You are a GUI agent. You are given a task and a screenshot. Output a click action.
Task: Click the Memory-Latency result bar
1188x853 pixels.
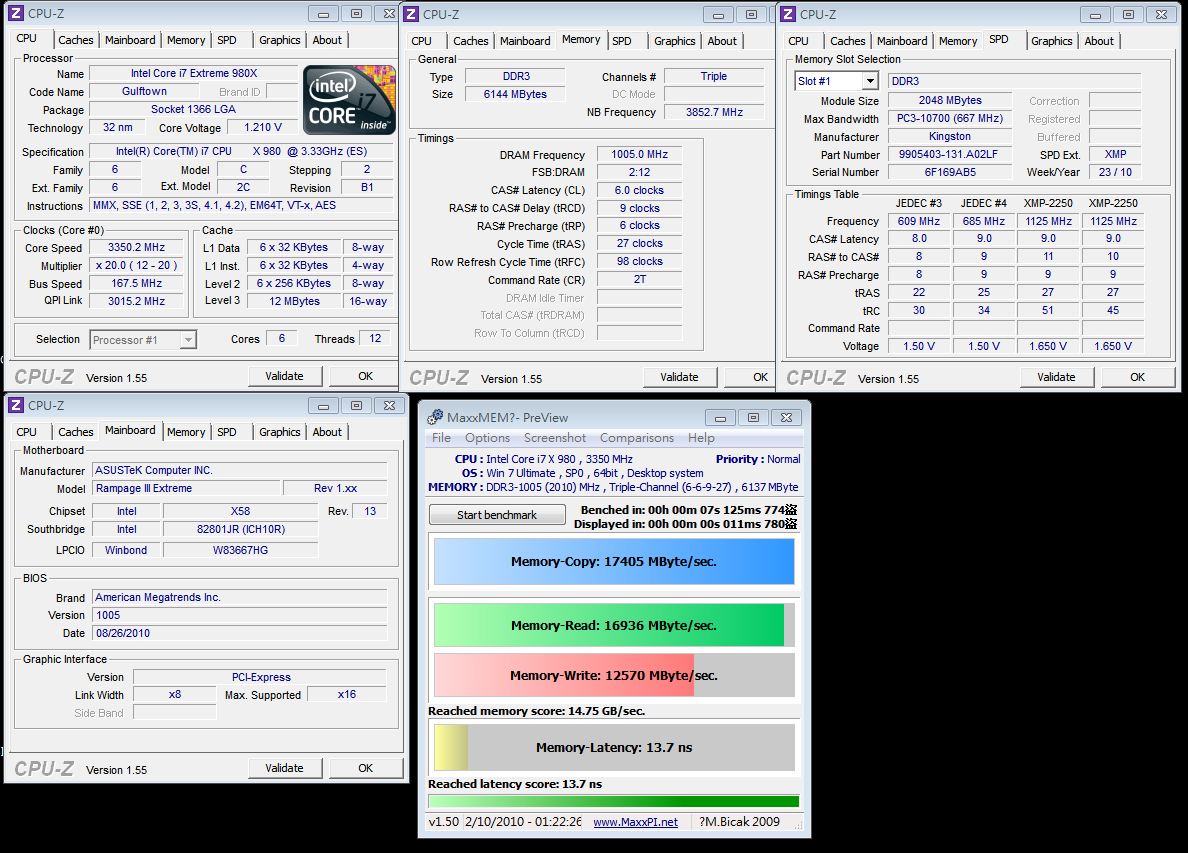tap(614, 748)
